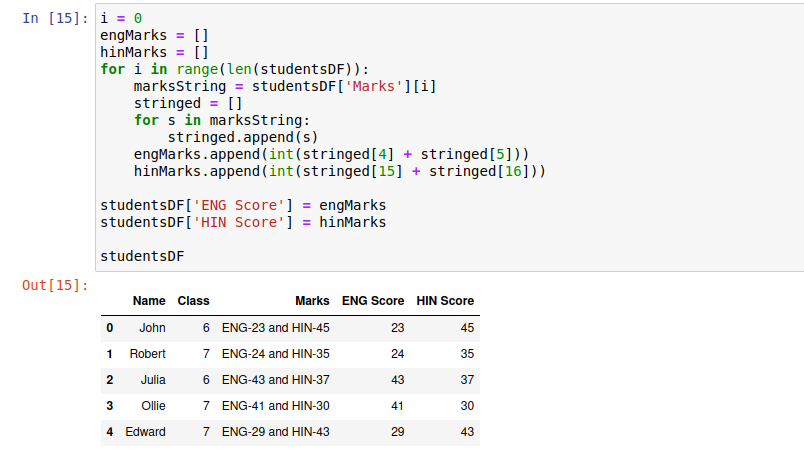Click the 'hinMarks = []' code line
This screenshot has height=454, width=804.
154,52
